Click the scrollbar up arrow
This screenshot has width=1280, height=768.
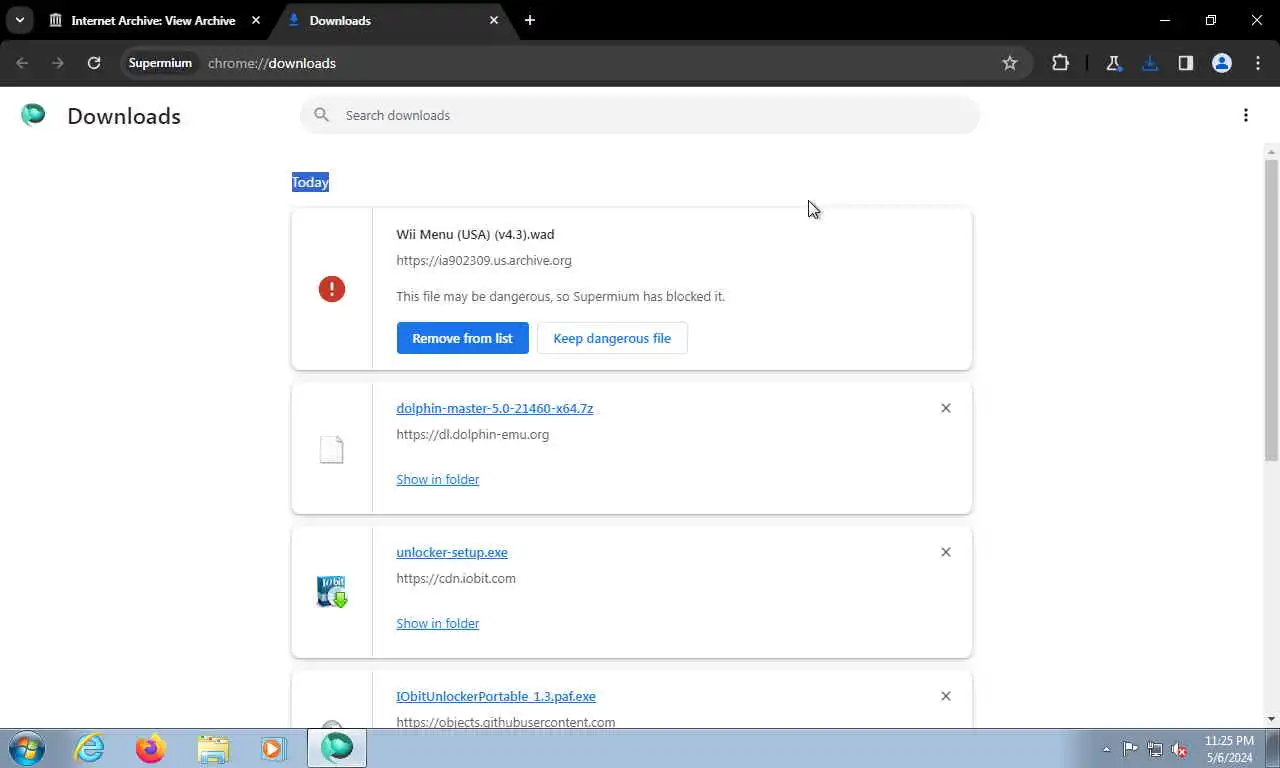1272,152
